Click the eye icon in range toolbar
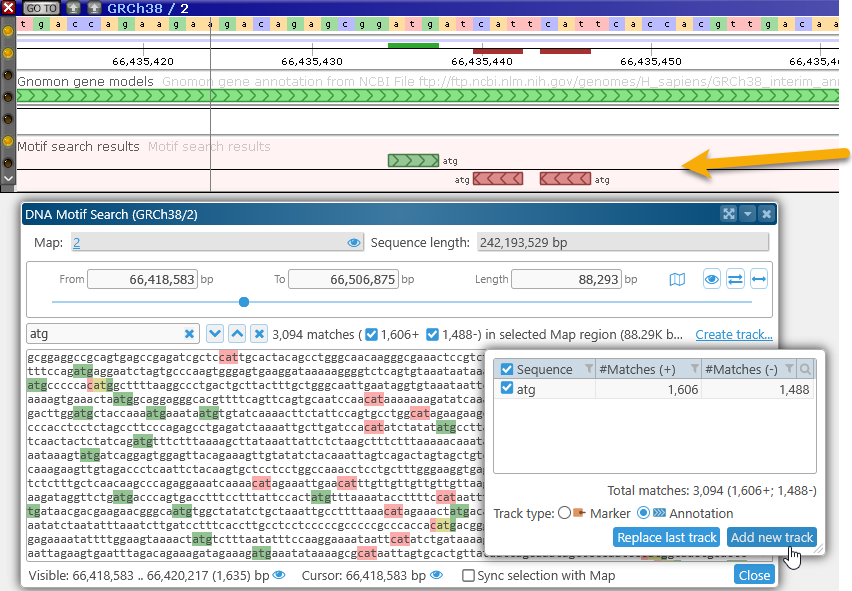The image size is (852, 591). click(711, 280)
